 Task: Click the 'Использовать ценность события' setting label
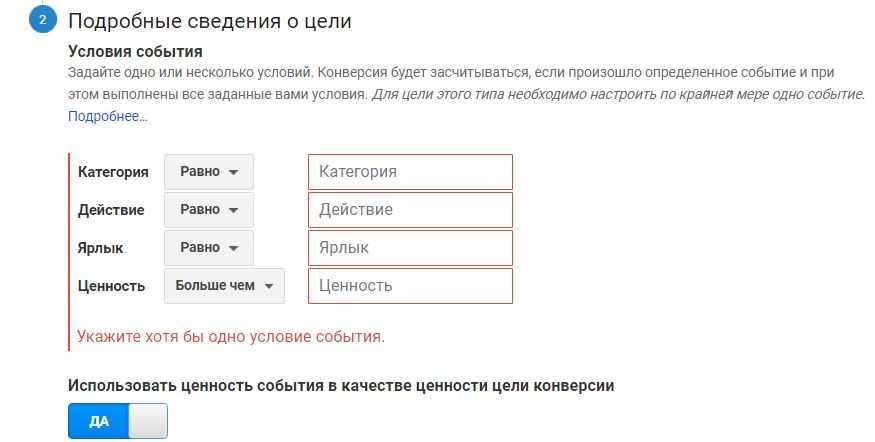point(341,385)
